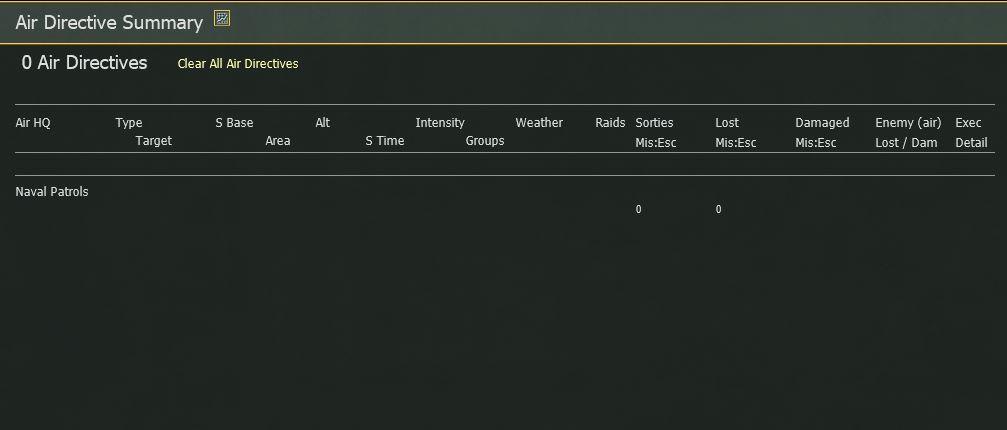1007x430 pixels.
Task: Select the Alt column header
Action: tap(322, 123)
